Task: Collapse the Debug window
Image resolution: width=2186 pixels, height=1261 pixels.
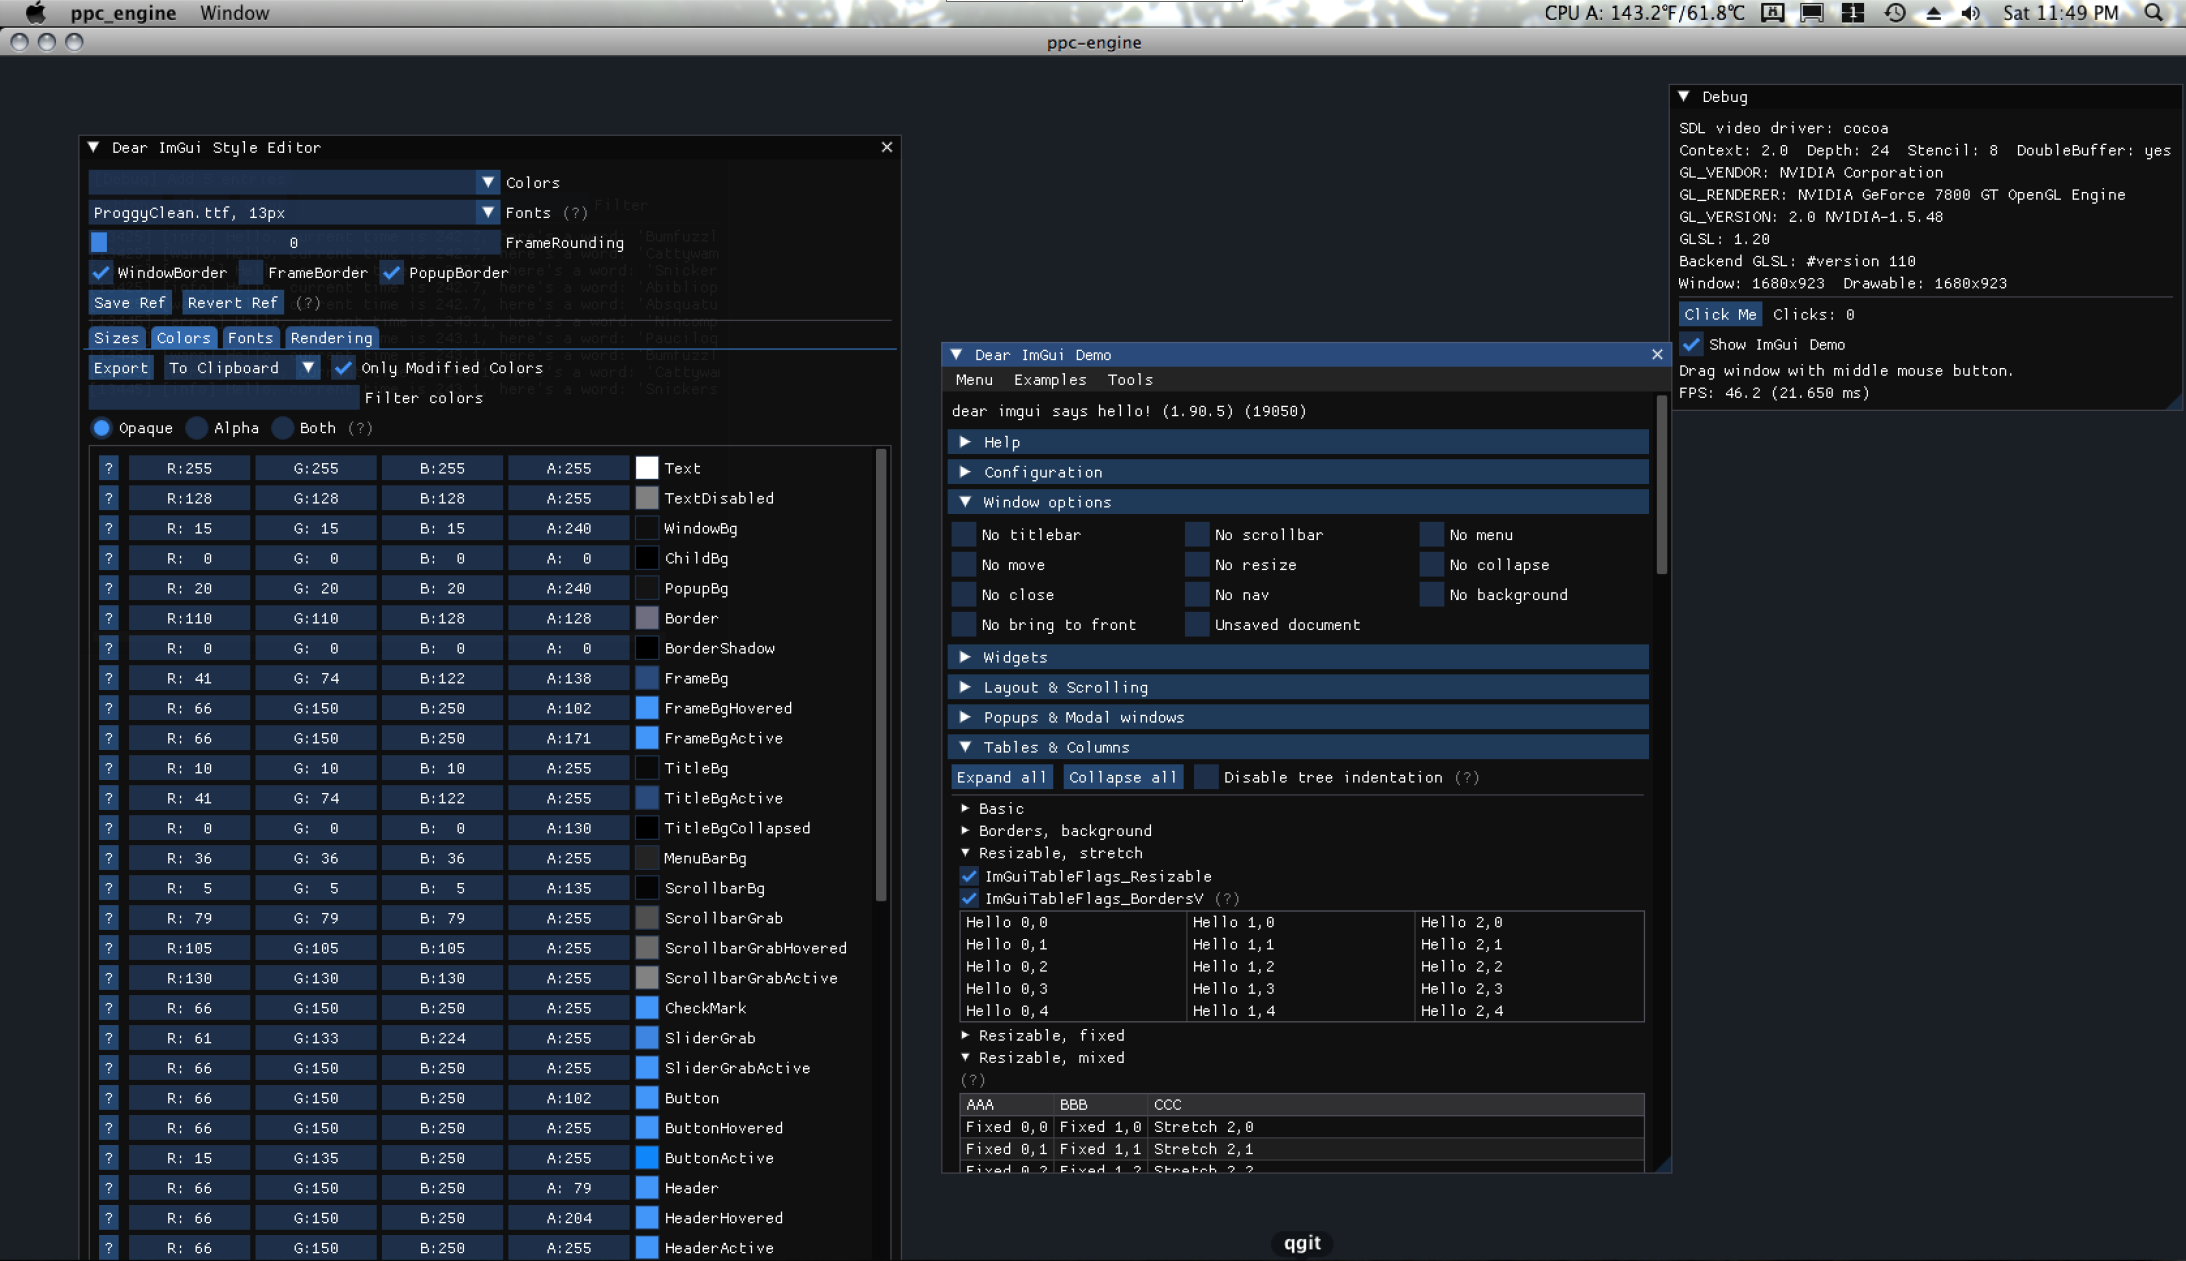Action: [1684, 97]
